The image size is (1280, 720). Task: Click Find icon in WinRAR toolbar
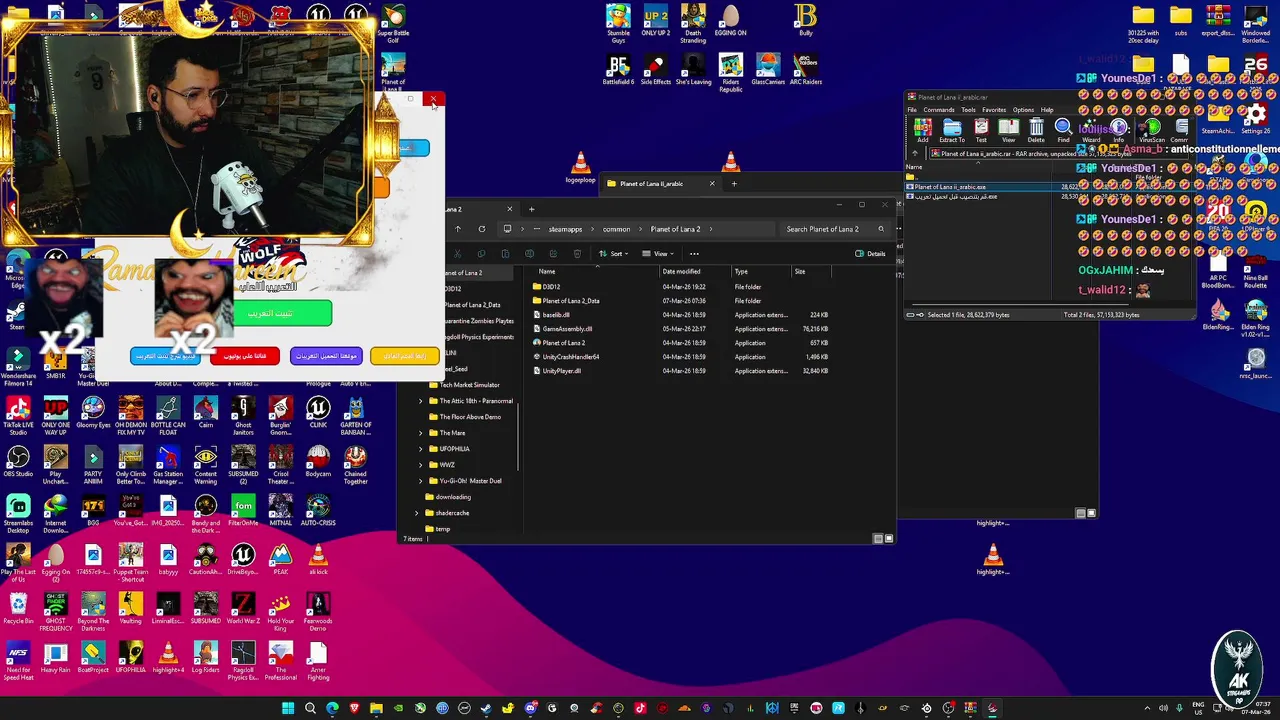coord(1063,130)
